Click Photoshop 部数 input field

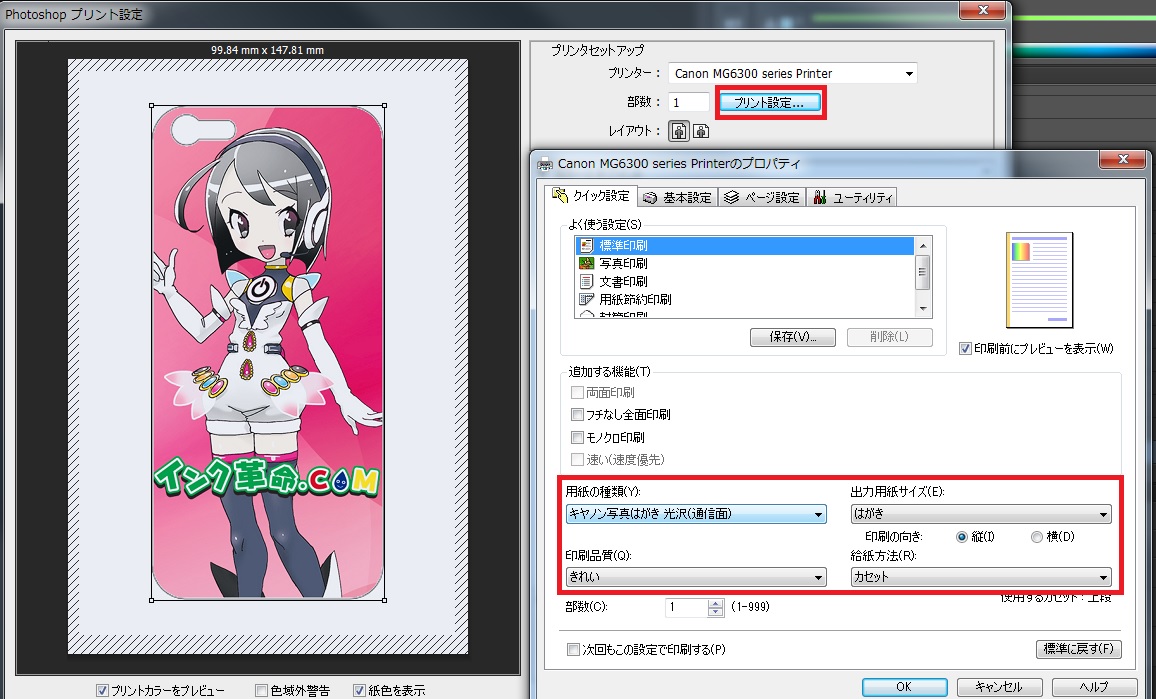coord(689,102)
